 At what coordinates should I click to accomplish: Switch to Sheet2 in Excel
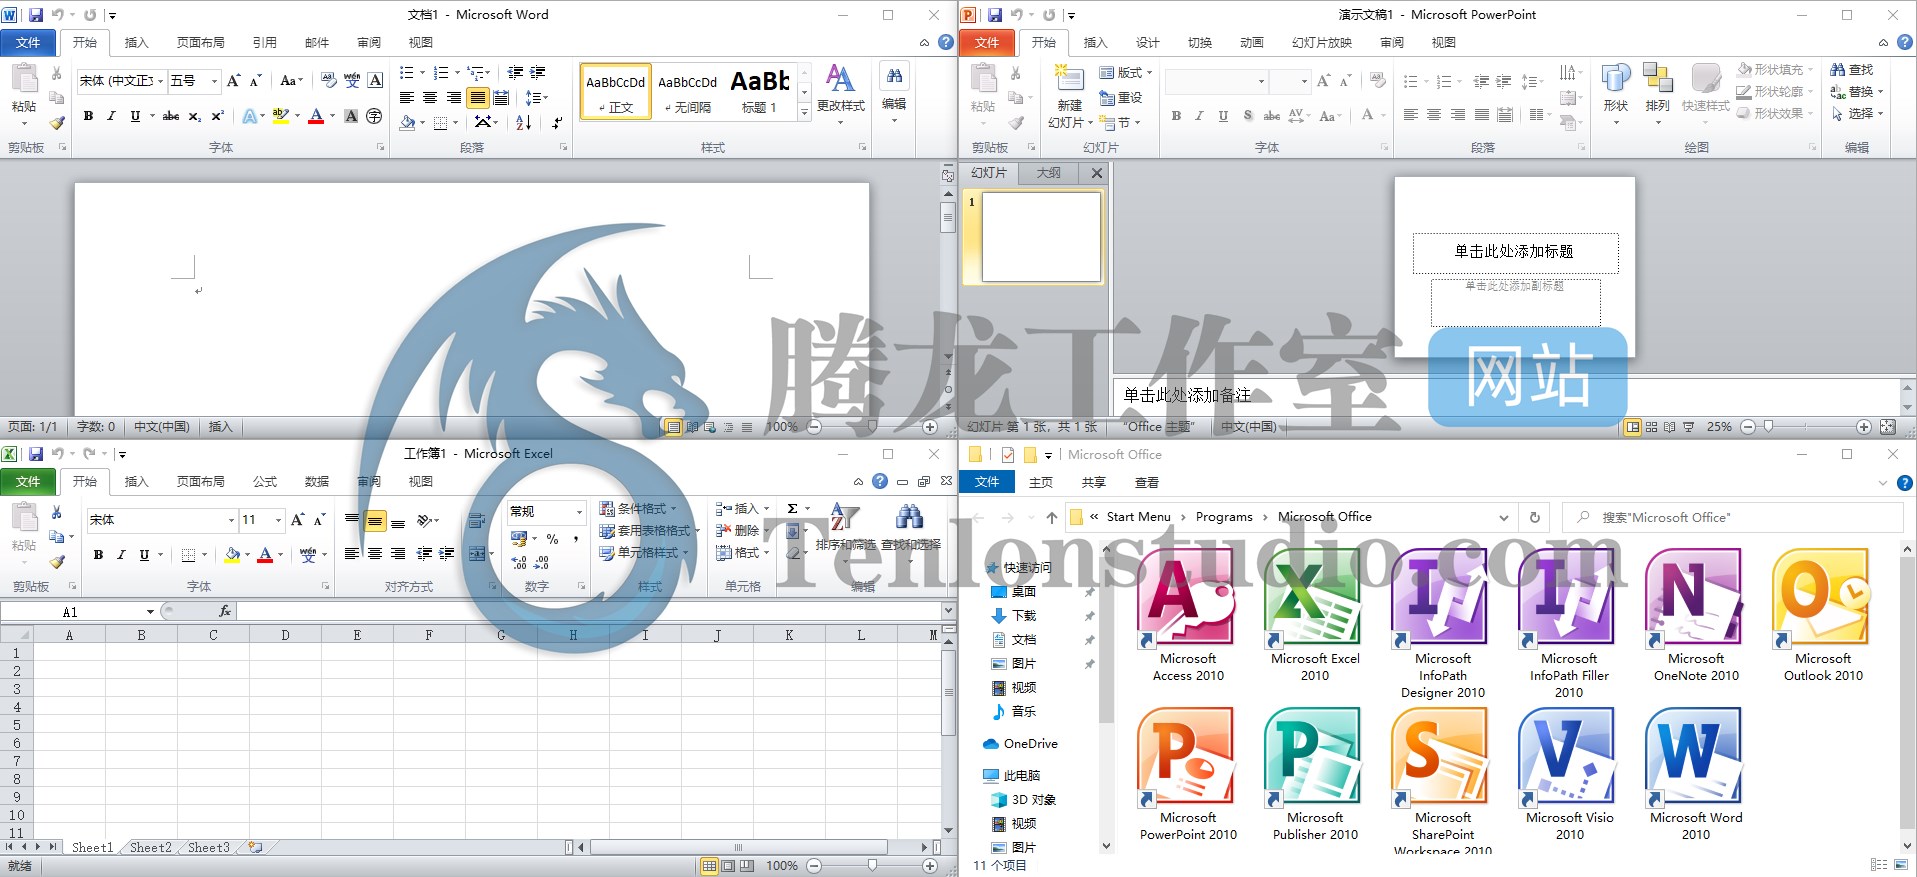pyautogui.click(x=150, y=847)
